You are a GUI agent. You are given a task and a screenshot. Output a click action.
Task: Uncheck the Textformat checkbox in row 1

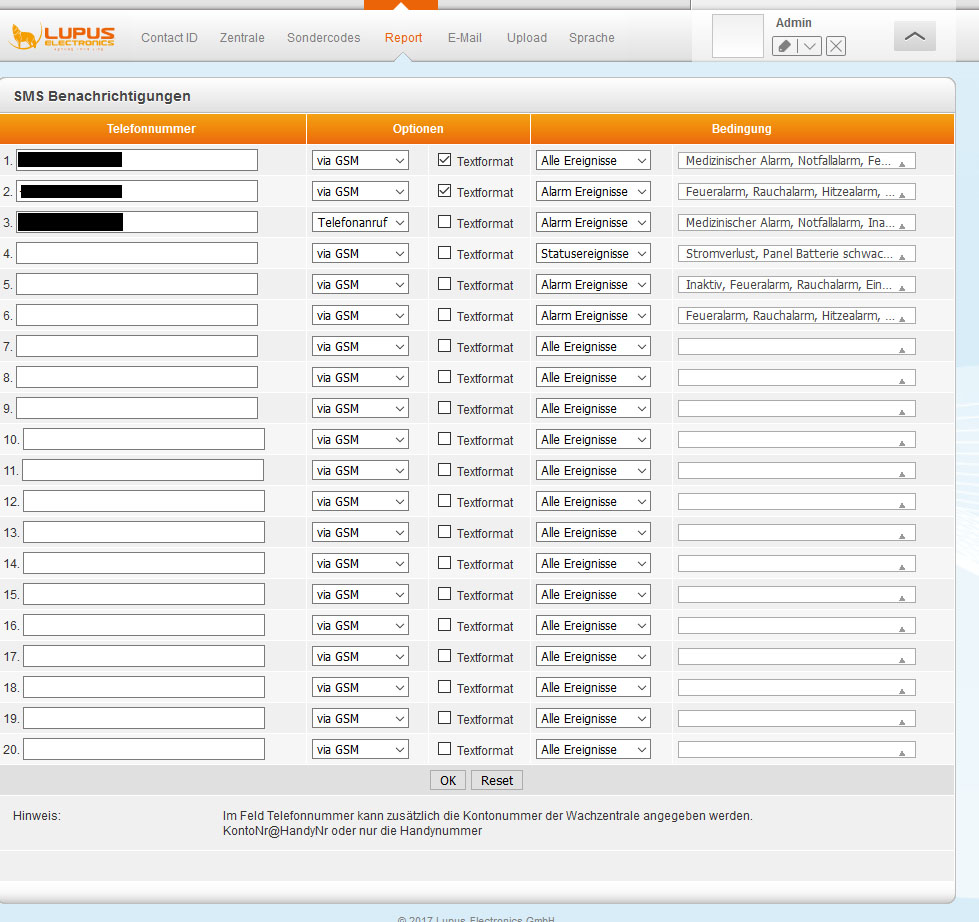[445, 160]
